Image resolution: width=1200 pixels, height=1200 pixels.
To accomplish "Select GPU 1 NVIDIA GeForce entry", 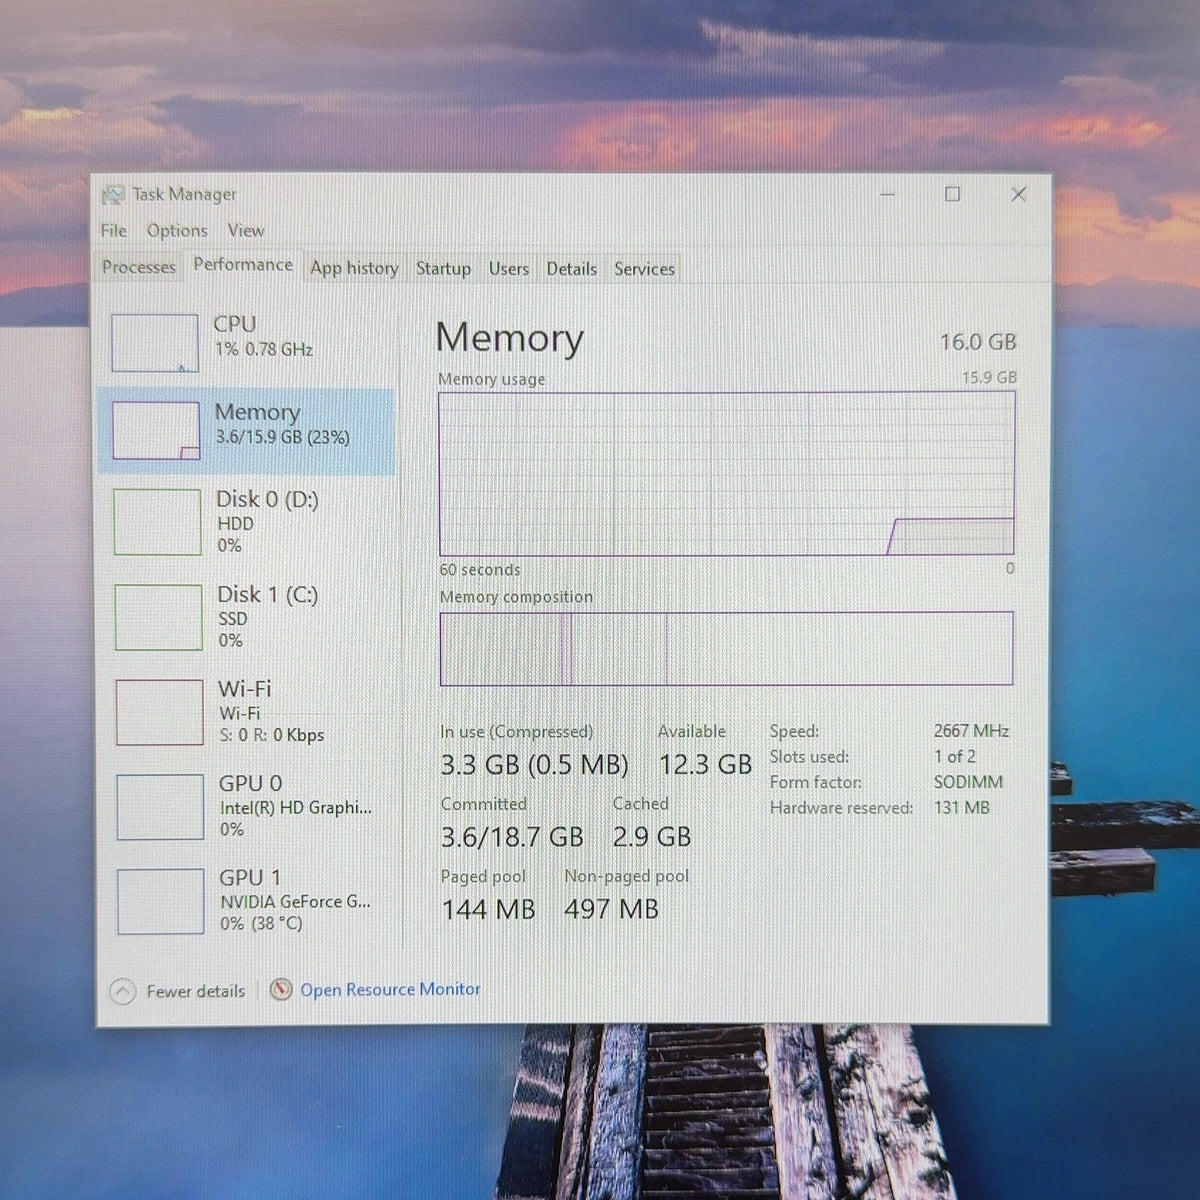I will pyautogui.click(x=250, y=901).
